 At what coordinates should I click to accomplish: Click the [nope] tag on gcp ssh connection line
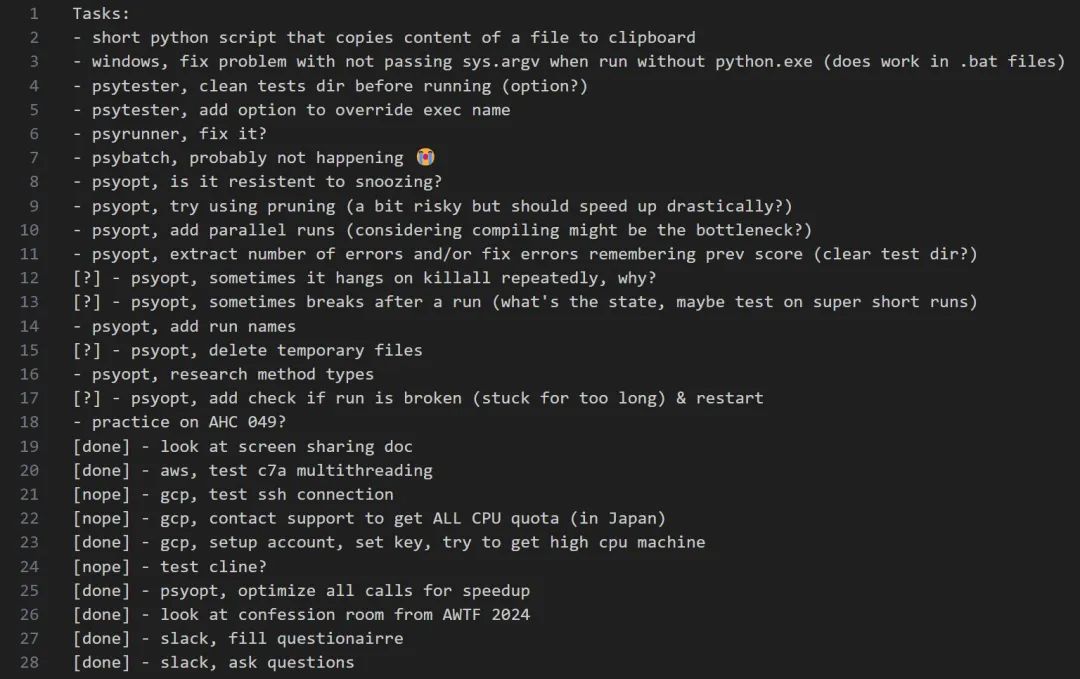[101, 494]
